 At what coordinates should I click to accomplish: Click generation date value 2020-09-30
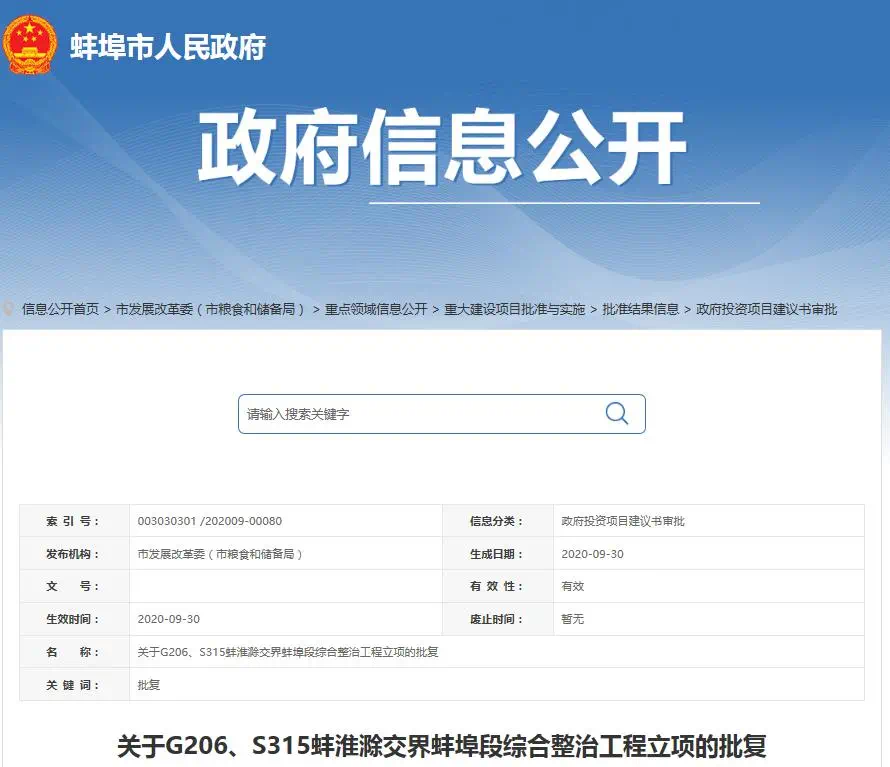pos(592,554)
